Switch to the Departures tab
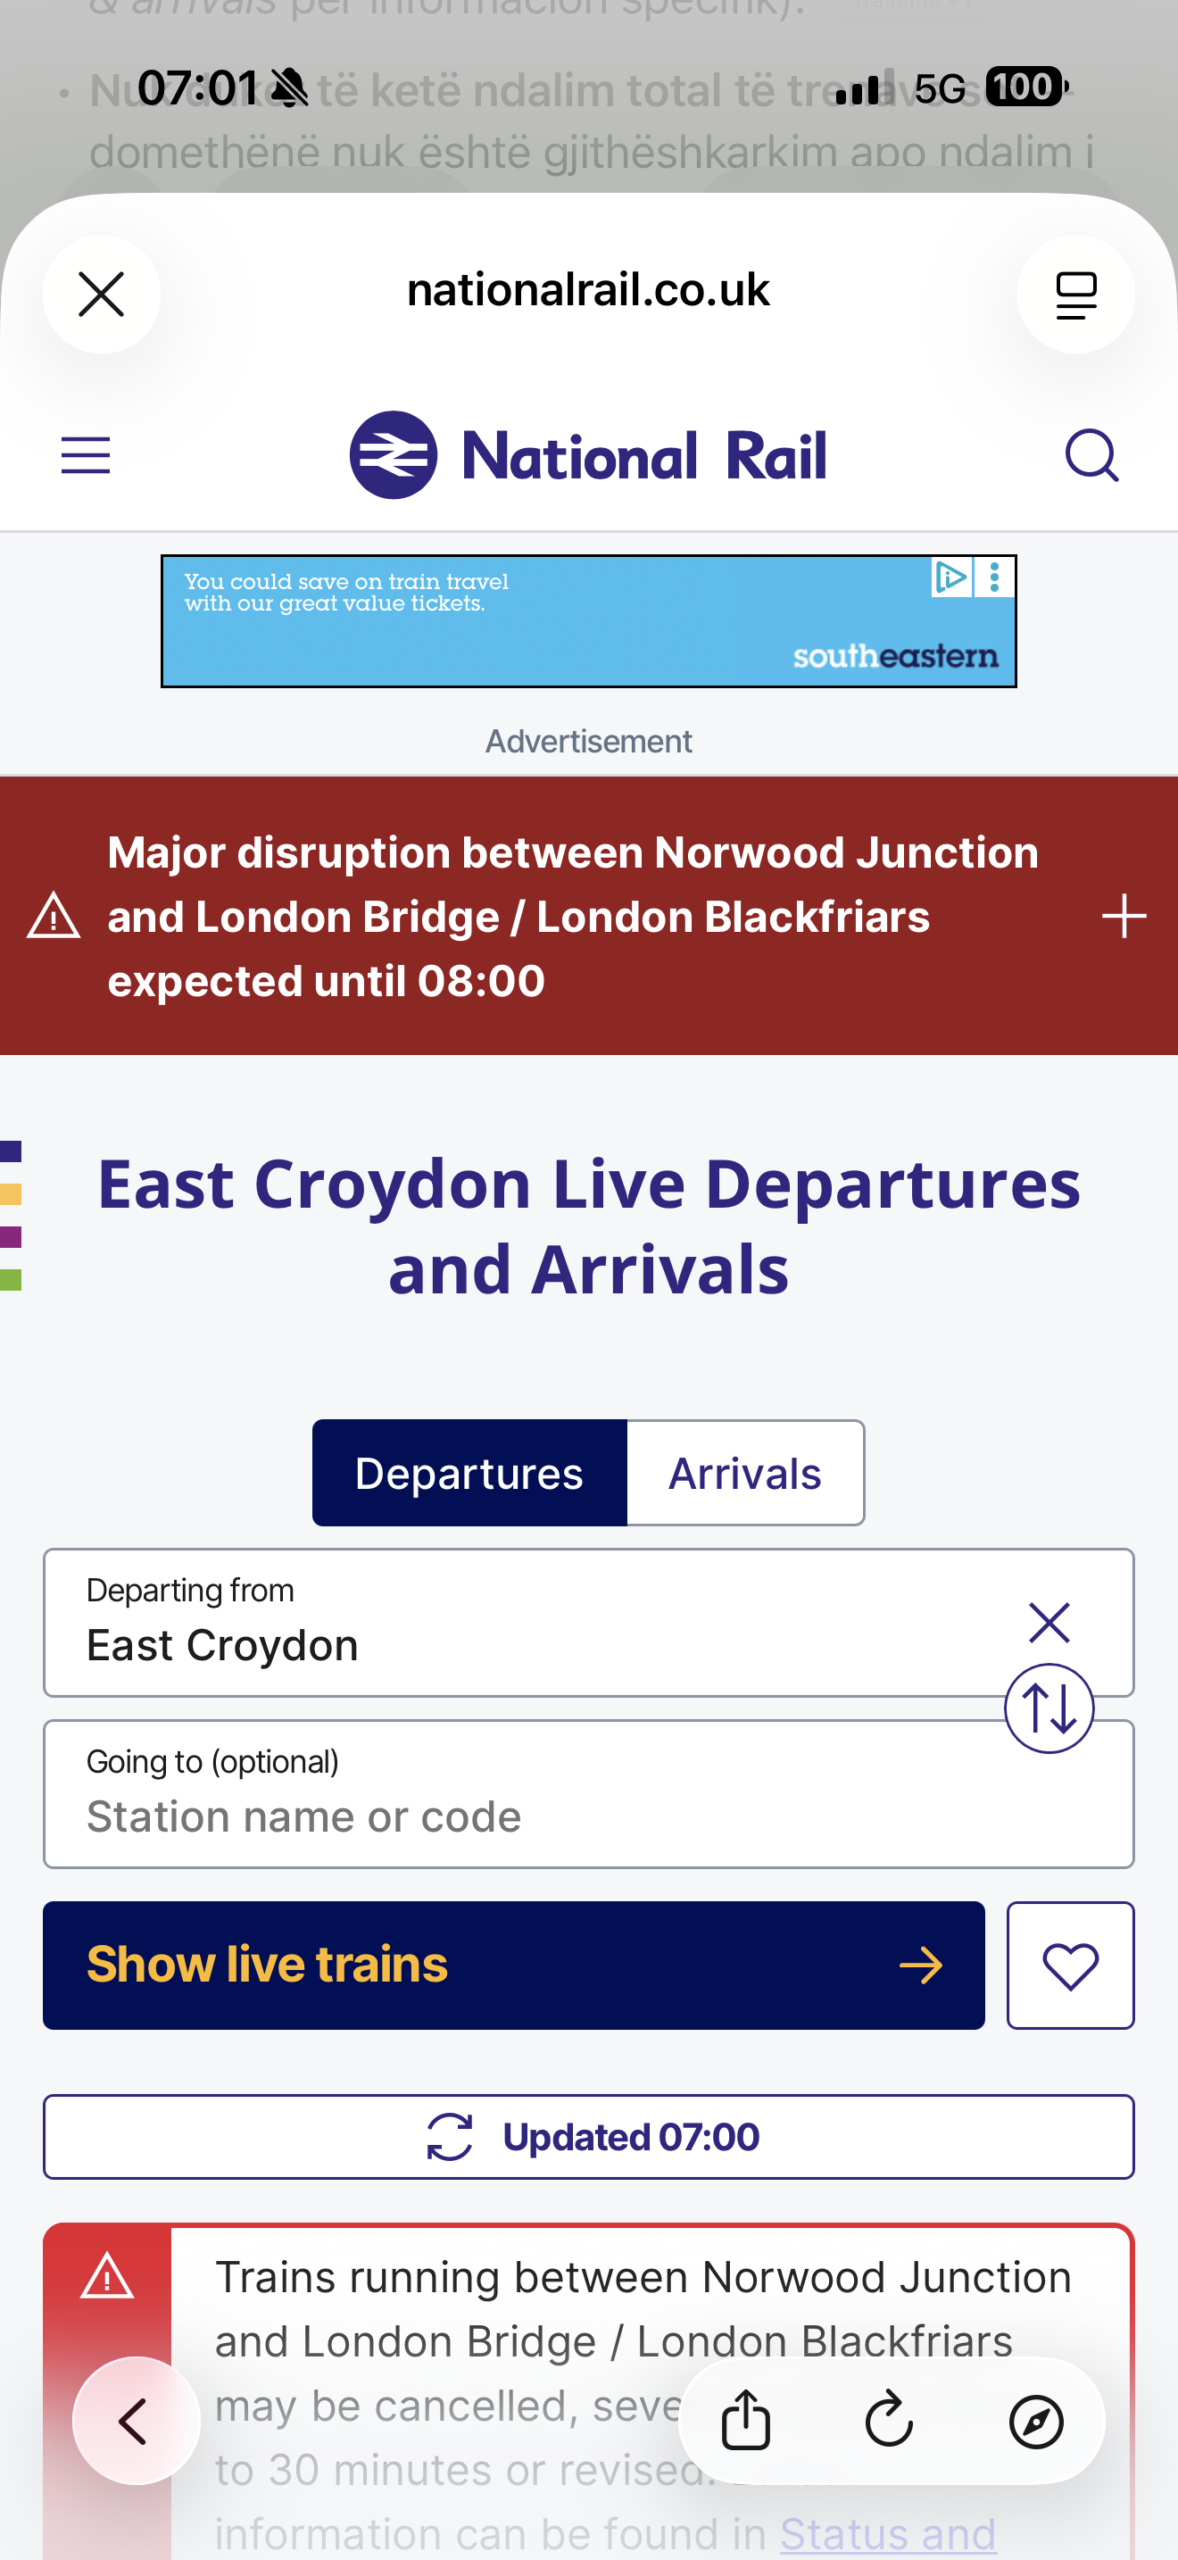Screen dimensions: 1178x2560 [469, 1473]
